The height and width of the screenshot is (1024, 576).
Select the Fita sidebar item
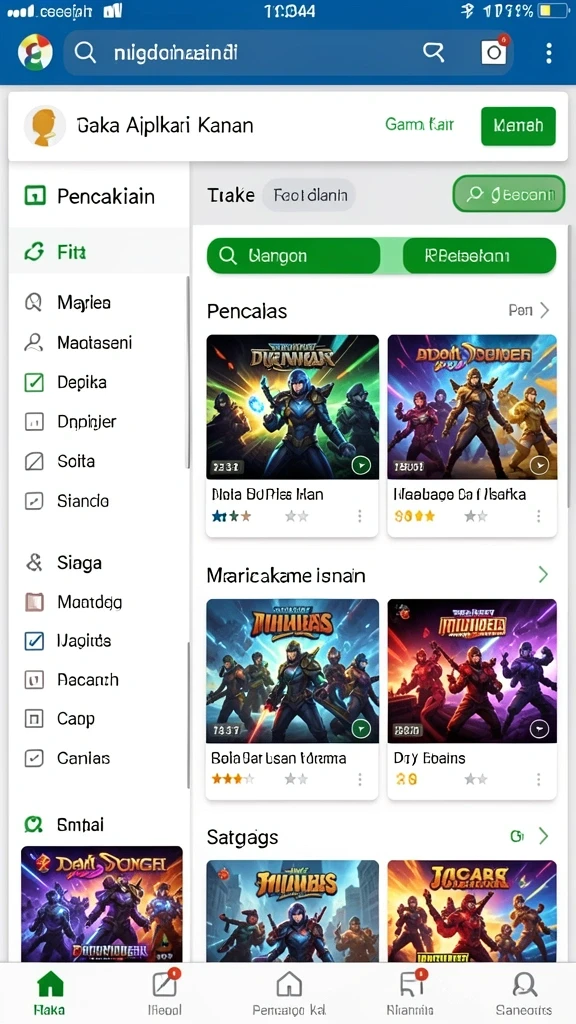[x=99, y=251]
